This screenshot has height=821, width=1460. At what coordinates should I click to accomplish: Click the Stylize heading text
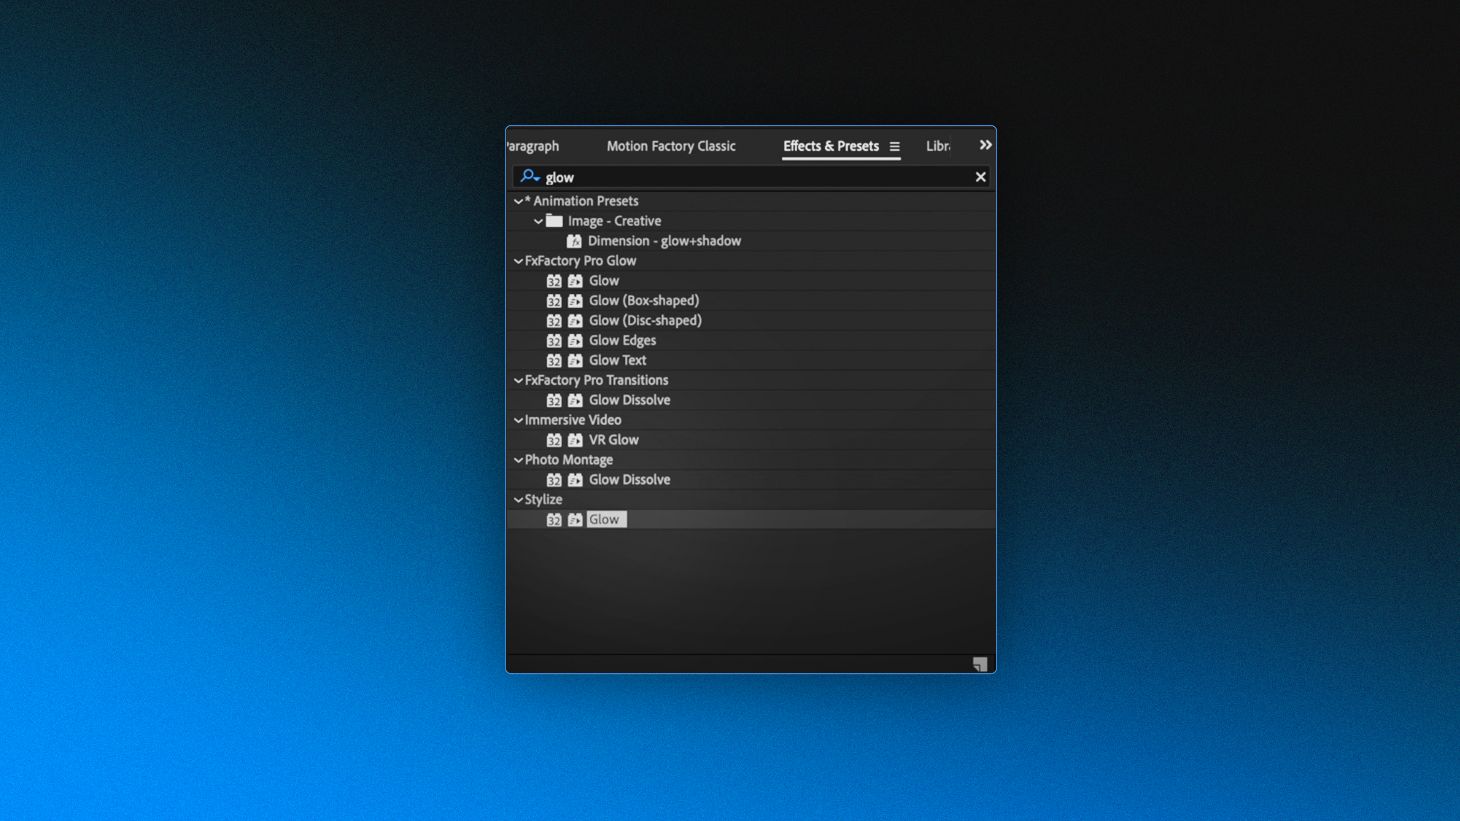point(543,500)
